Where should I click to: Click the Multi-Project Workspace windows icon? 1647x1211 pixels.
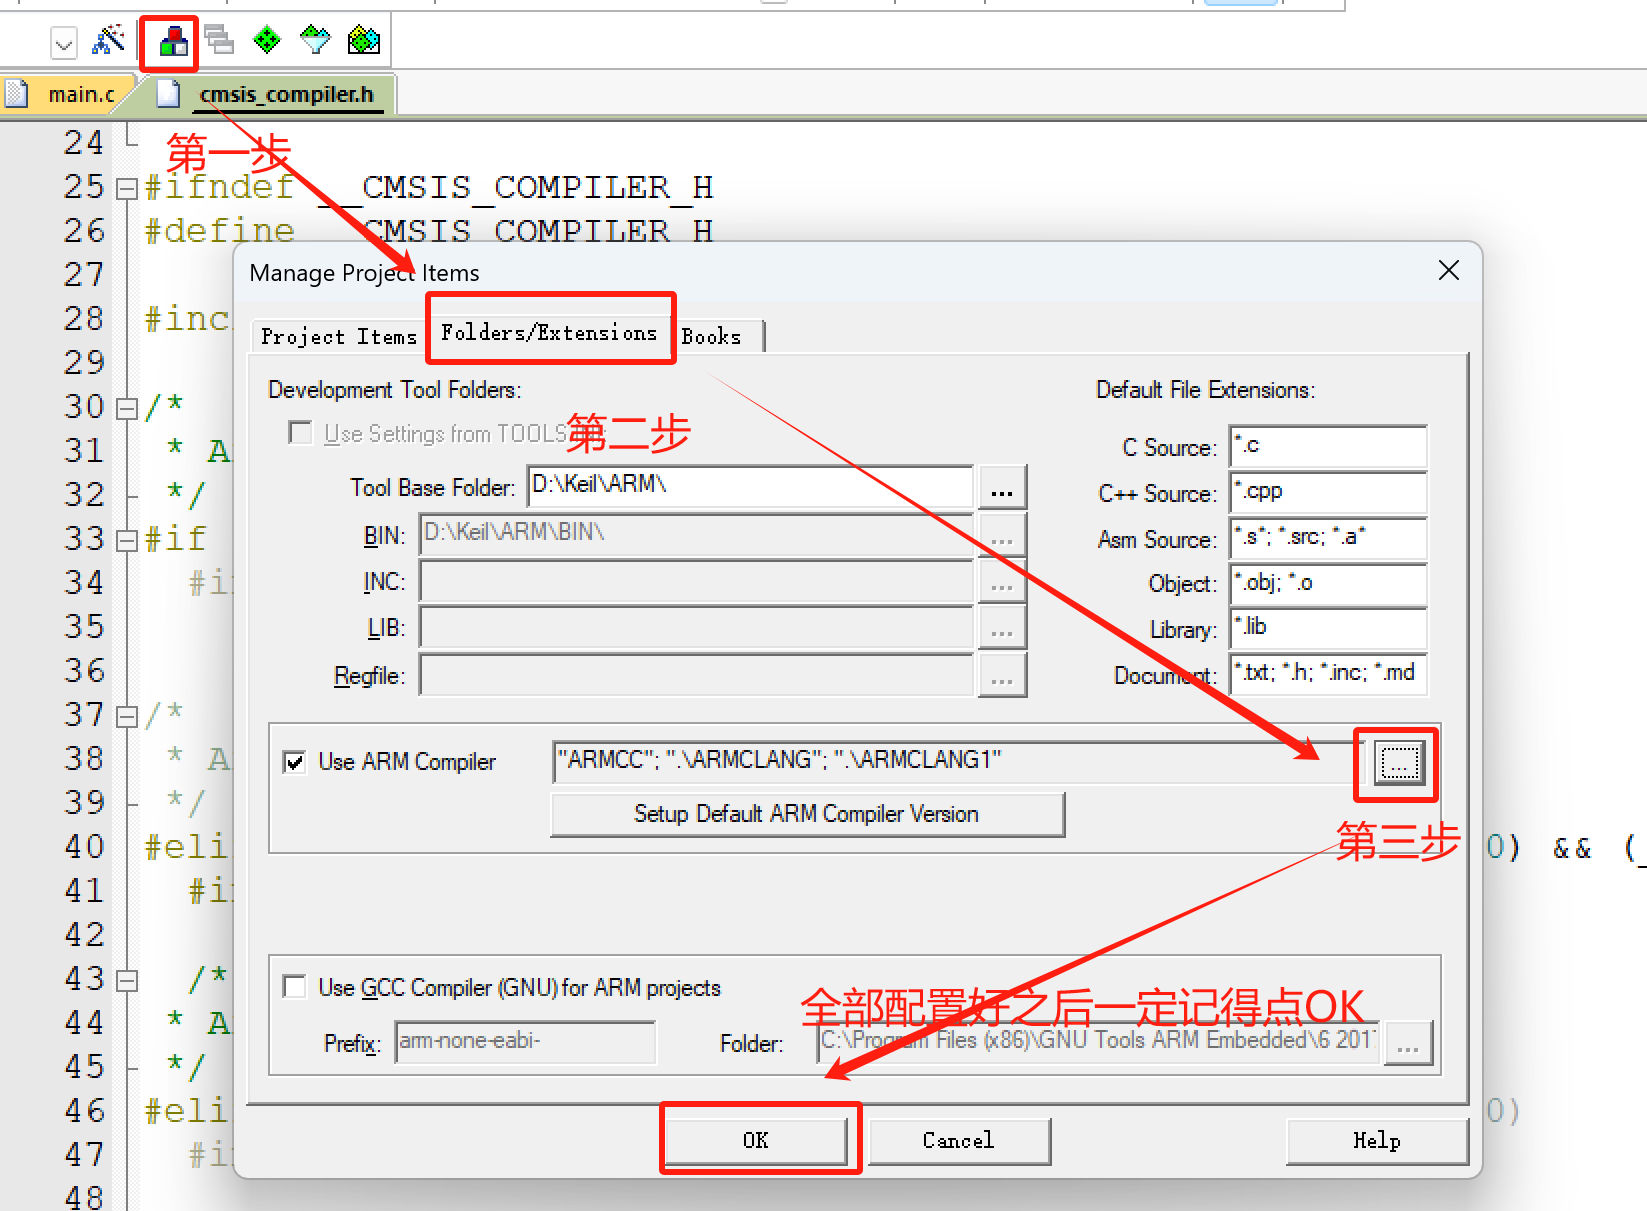tap(219, 41)
